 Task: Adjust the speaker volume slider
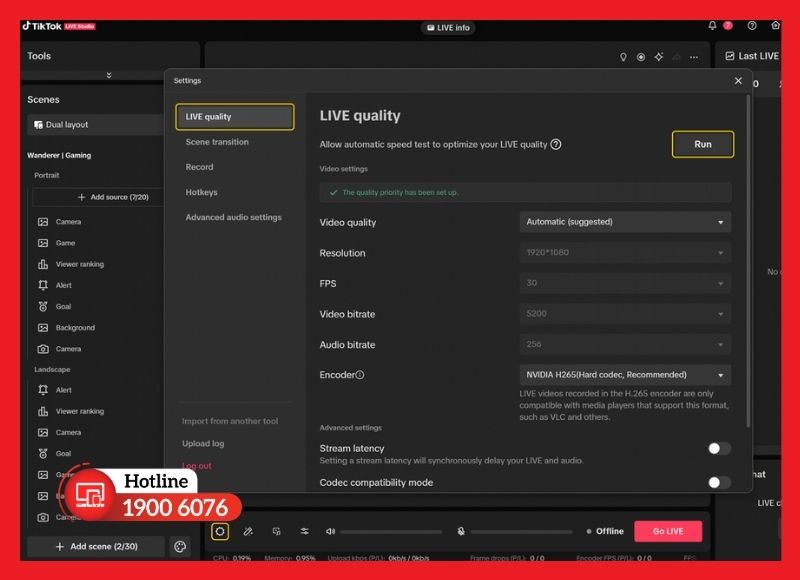pos(391,532)
